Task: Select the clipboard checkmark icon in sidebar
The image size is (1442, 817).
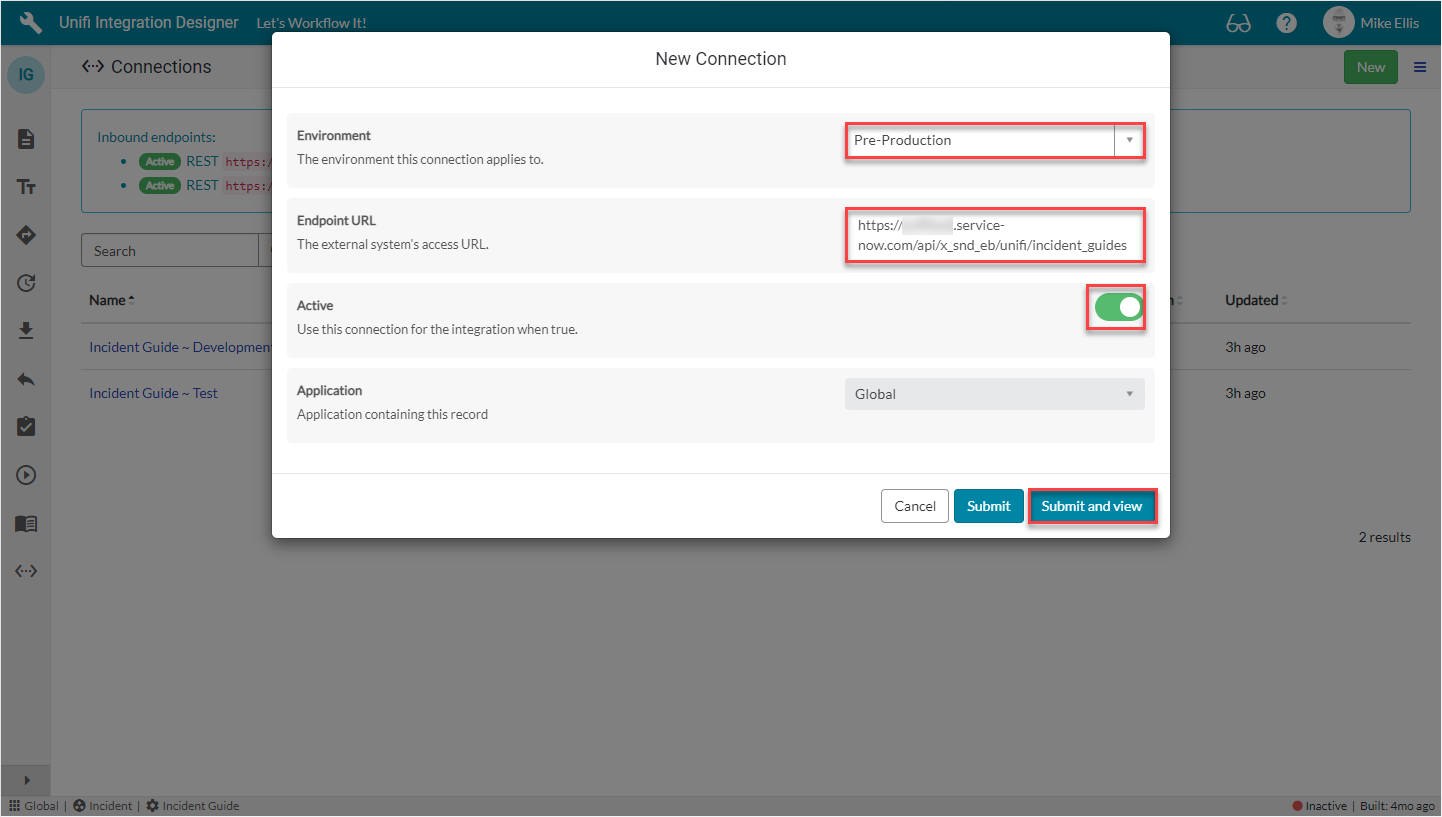Action: [x=26, y=427]
